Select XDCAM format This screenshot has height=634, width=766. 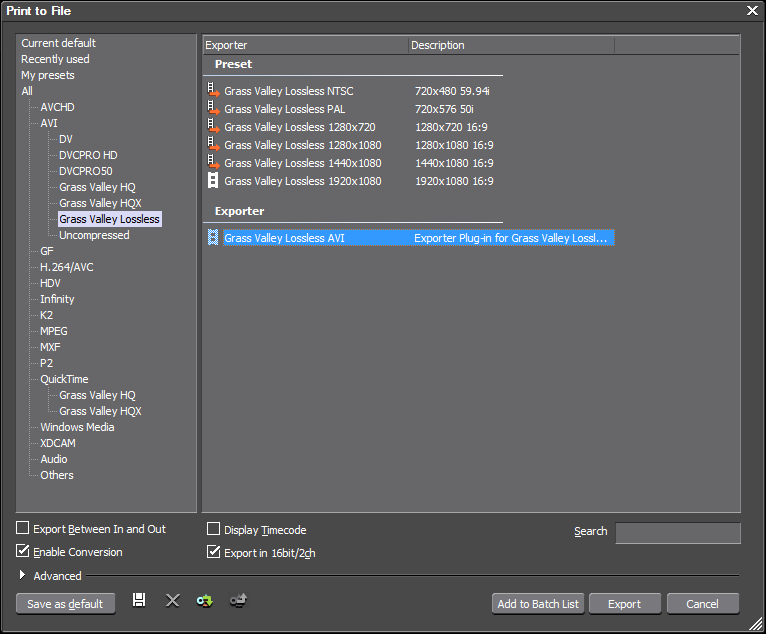click(58, 444)
